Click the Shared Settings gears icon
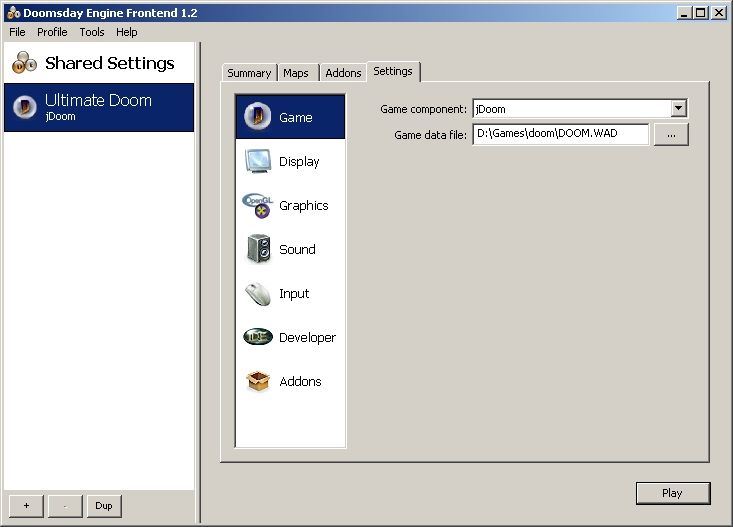This screenshot has width=733, height=527. click(25, 63)
